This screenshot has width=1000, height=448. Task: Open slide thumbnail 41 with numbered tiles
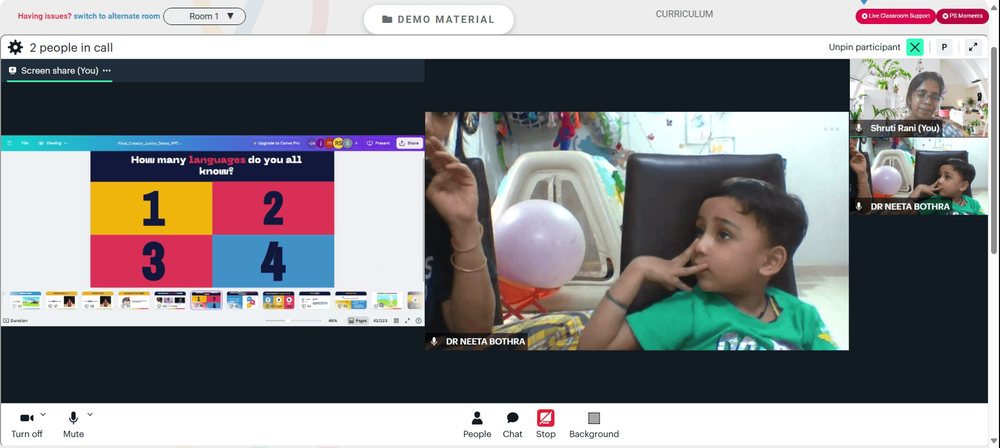(x=207, y=300)
